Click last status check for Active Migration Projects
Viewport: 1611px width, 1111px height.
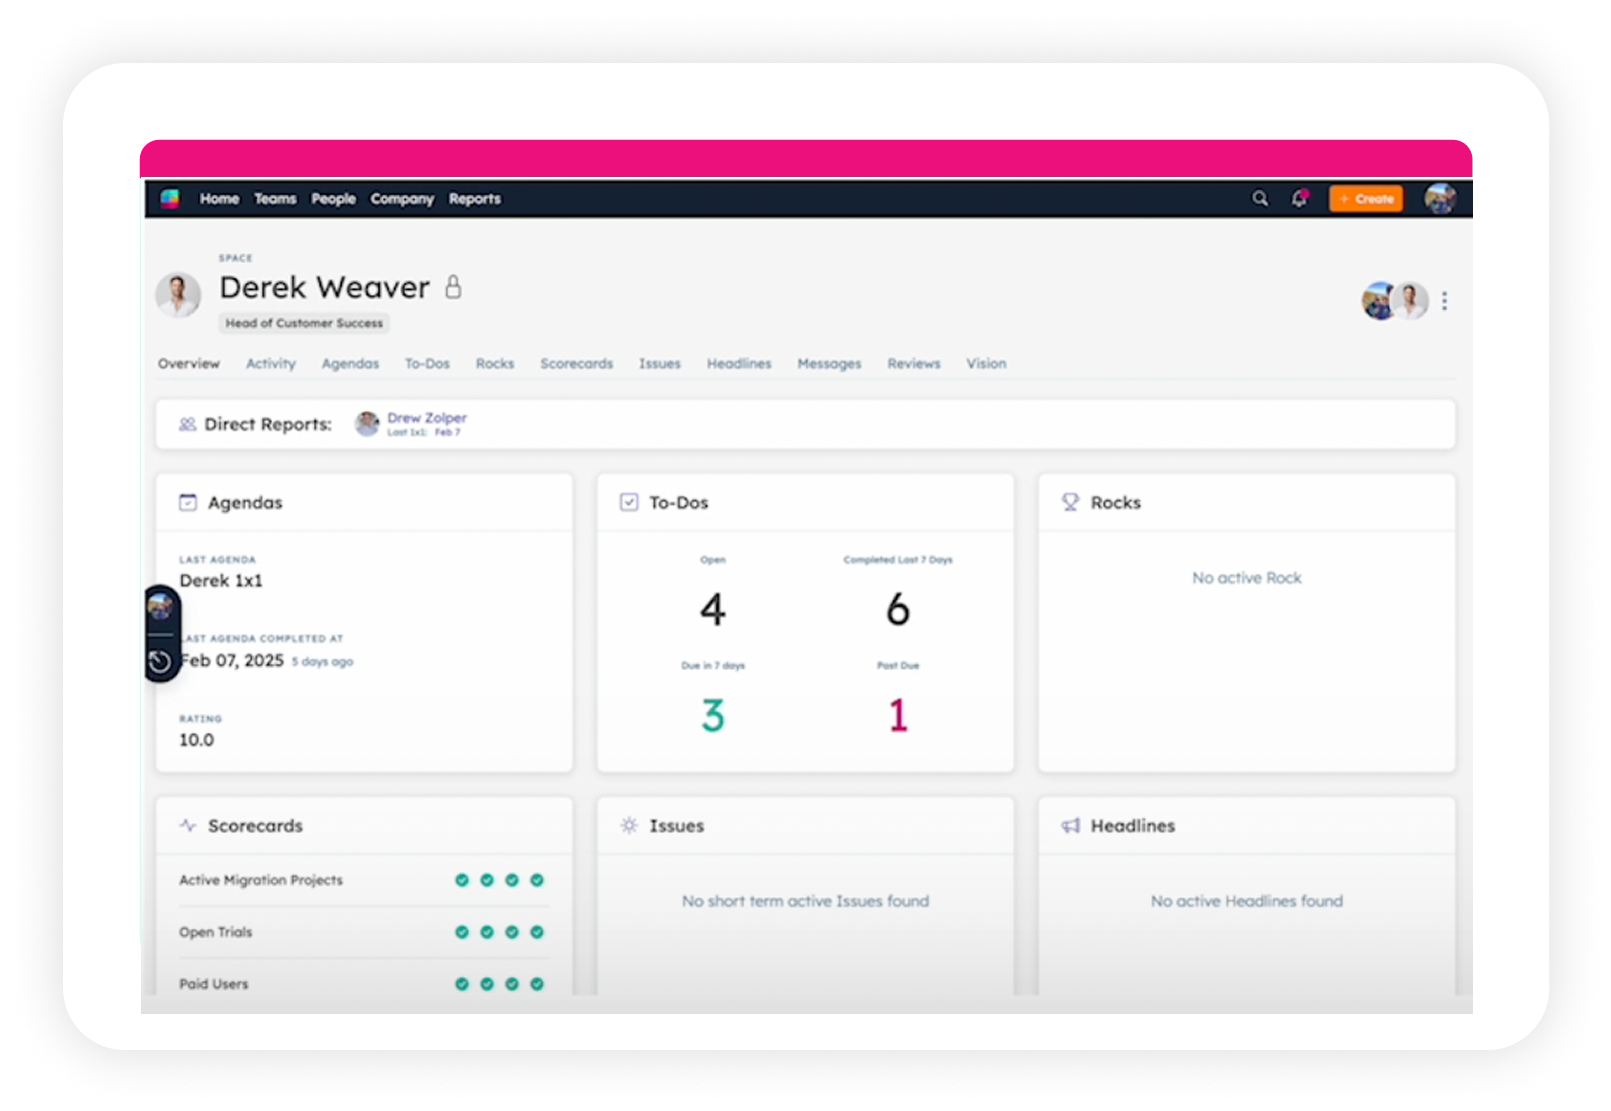point(537,880)
